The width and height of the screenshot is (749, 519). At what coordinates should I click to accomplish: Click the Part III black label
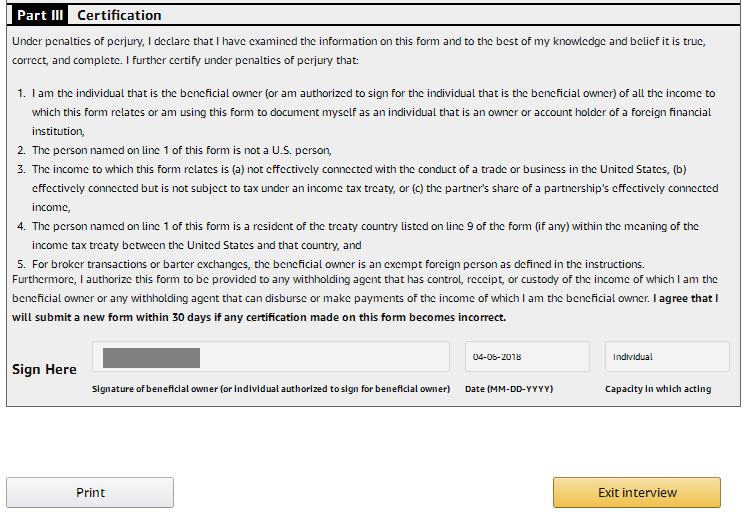coord(40,15)
